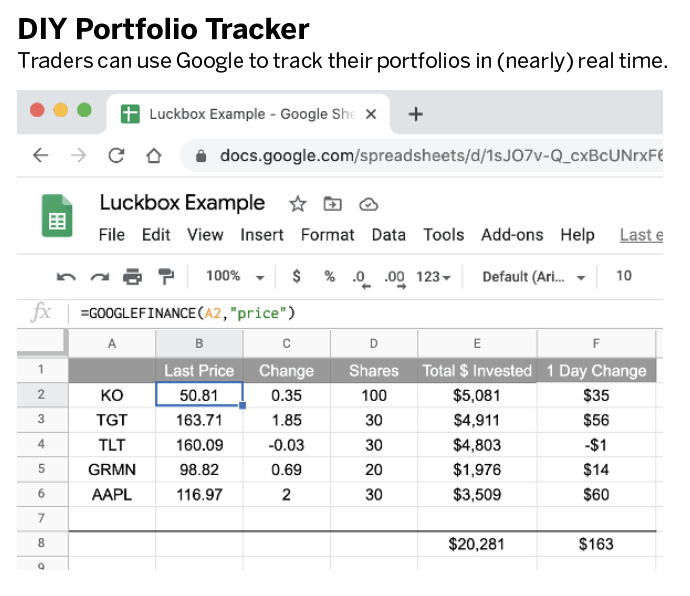Select column A header
Viewport: 690px width, 596px height.
click(112, 344)
